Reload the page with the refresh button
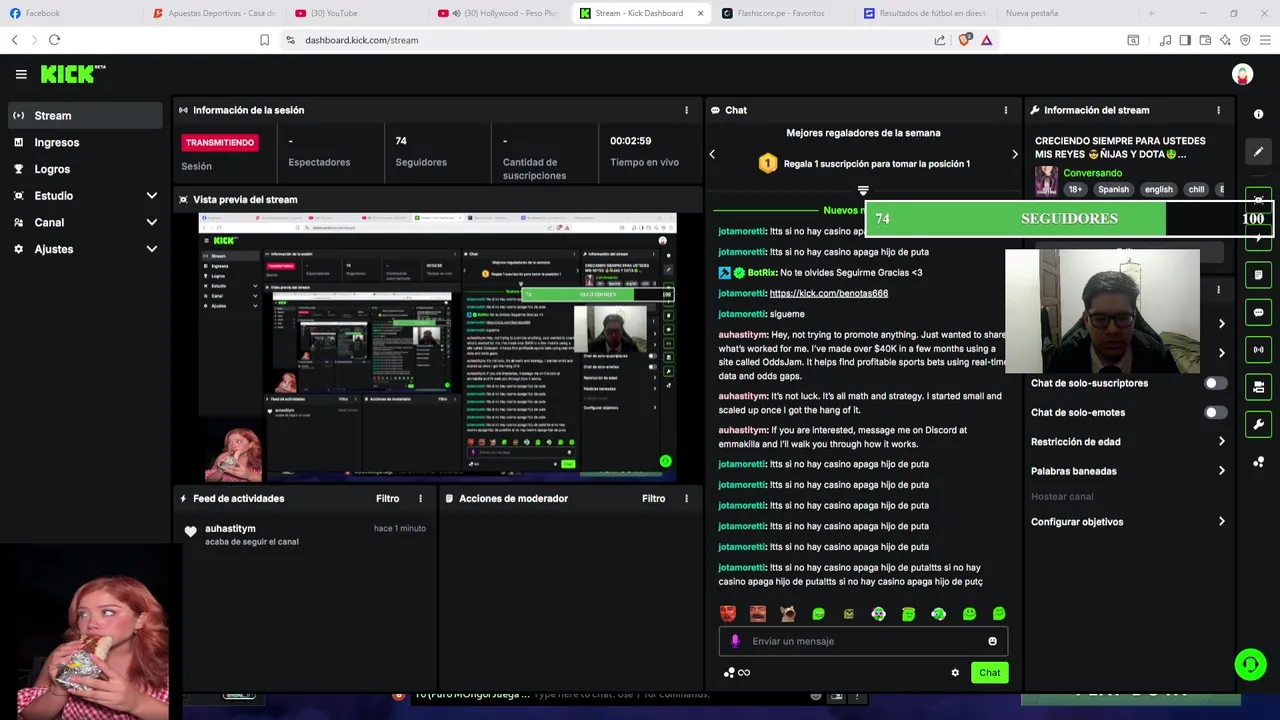 click(x=54, y=40)
